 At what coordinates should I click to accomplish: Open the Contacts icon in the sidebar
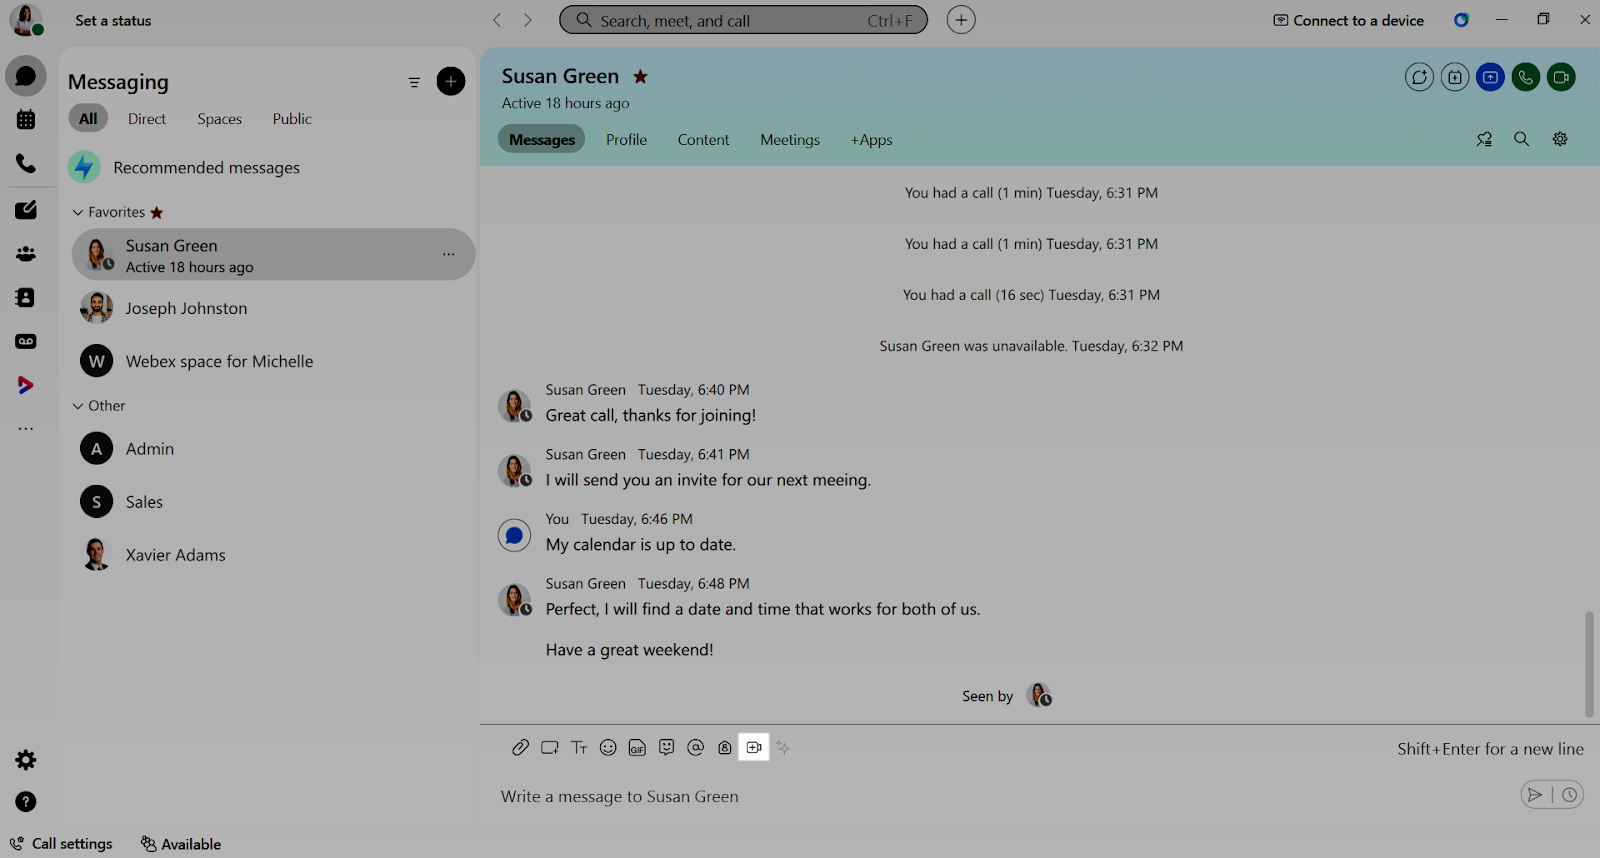(x=26, y=298)
